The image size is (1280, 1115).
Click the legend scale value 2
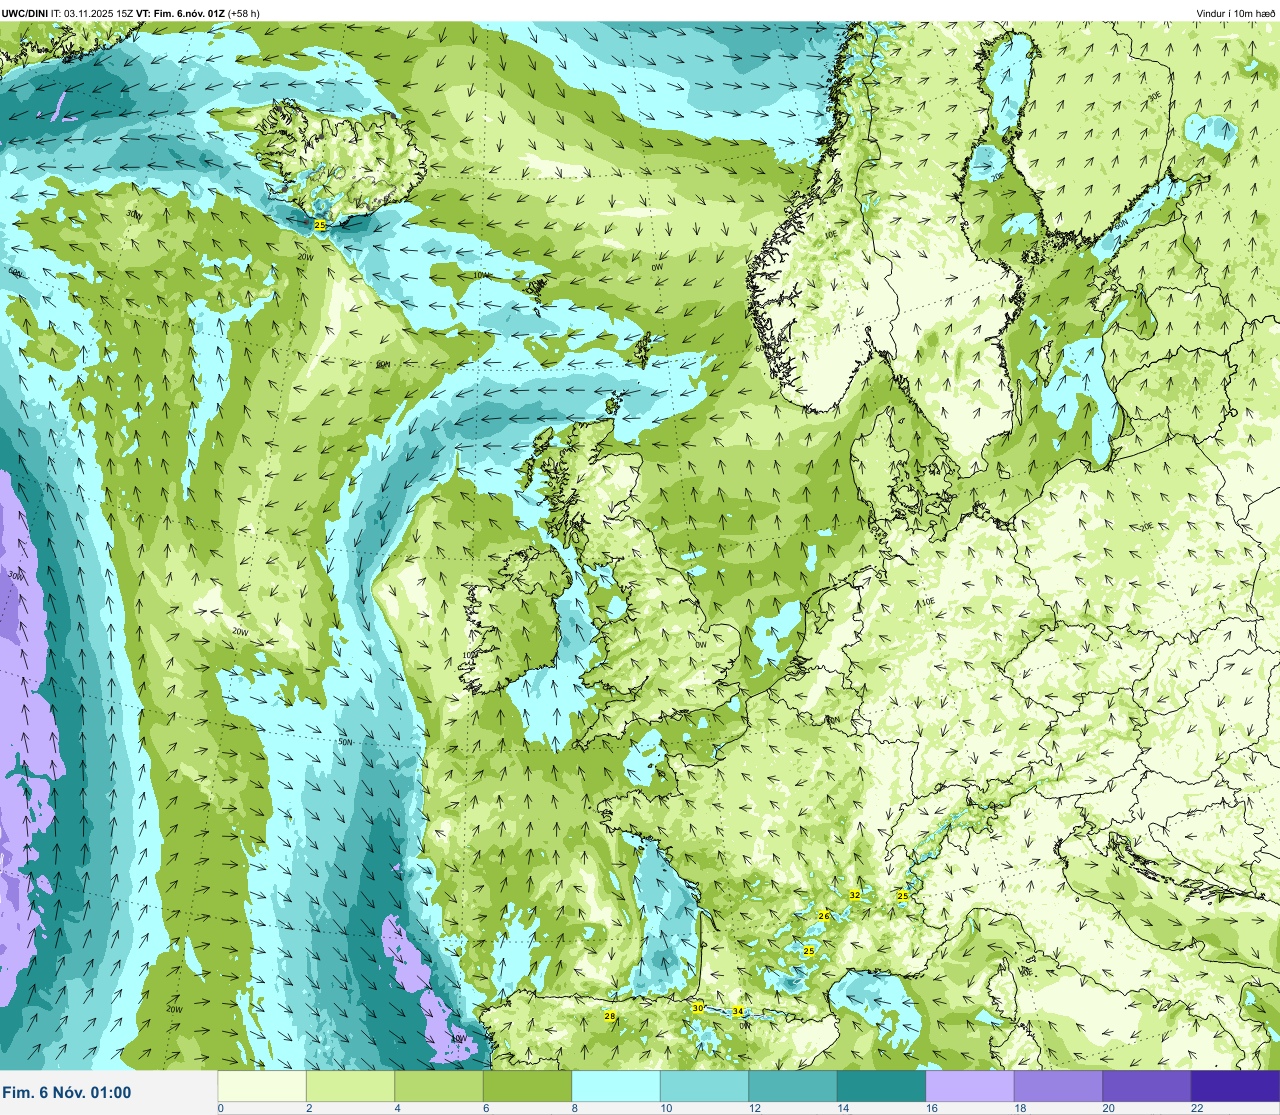point(309,1108)
